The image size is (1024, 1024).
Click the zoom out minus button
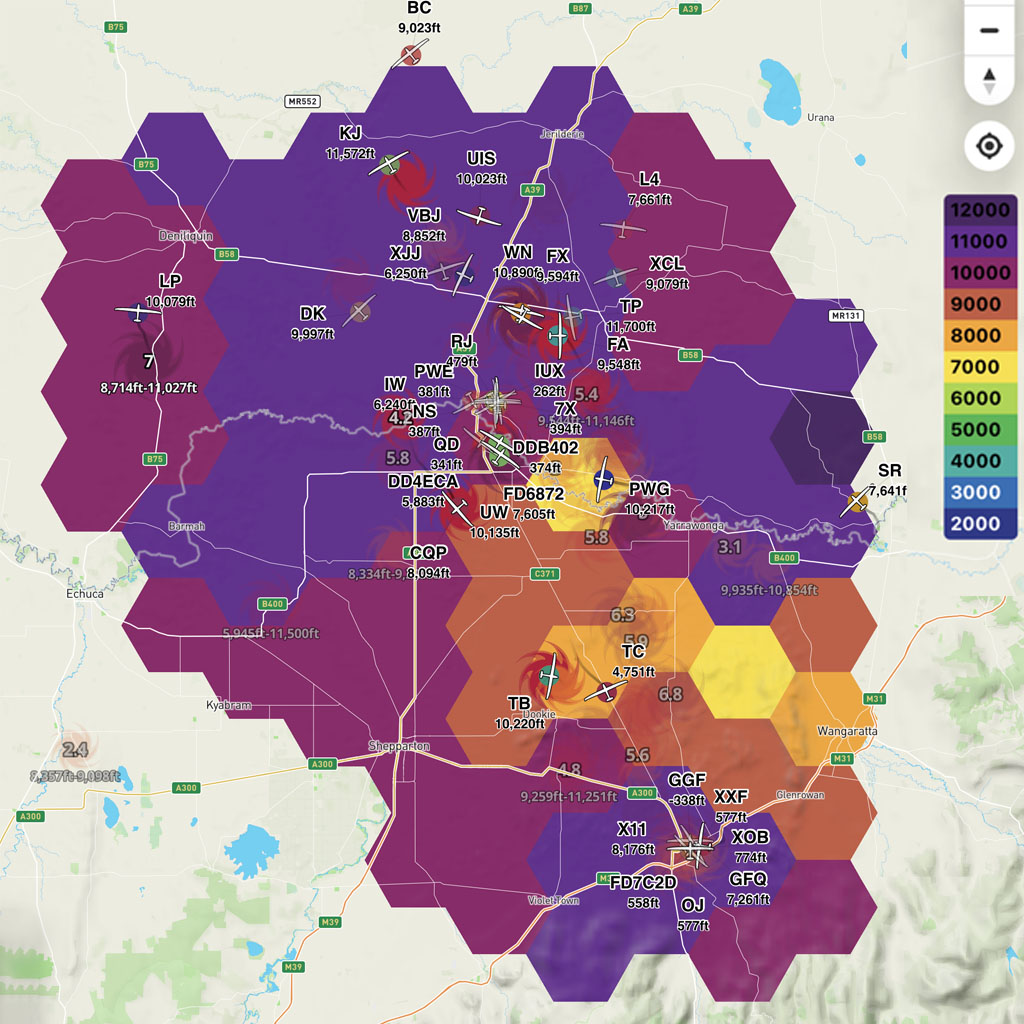pyautogui.click(x=988, y=30)
